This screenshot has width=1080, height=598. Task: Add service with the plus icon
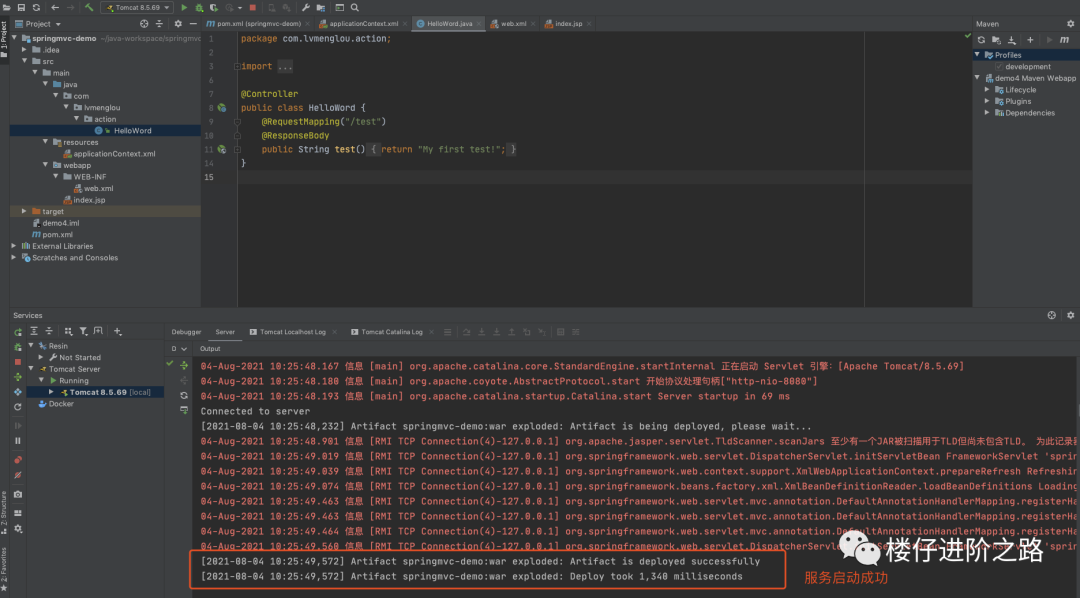click(x=118, y=331)
